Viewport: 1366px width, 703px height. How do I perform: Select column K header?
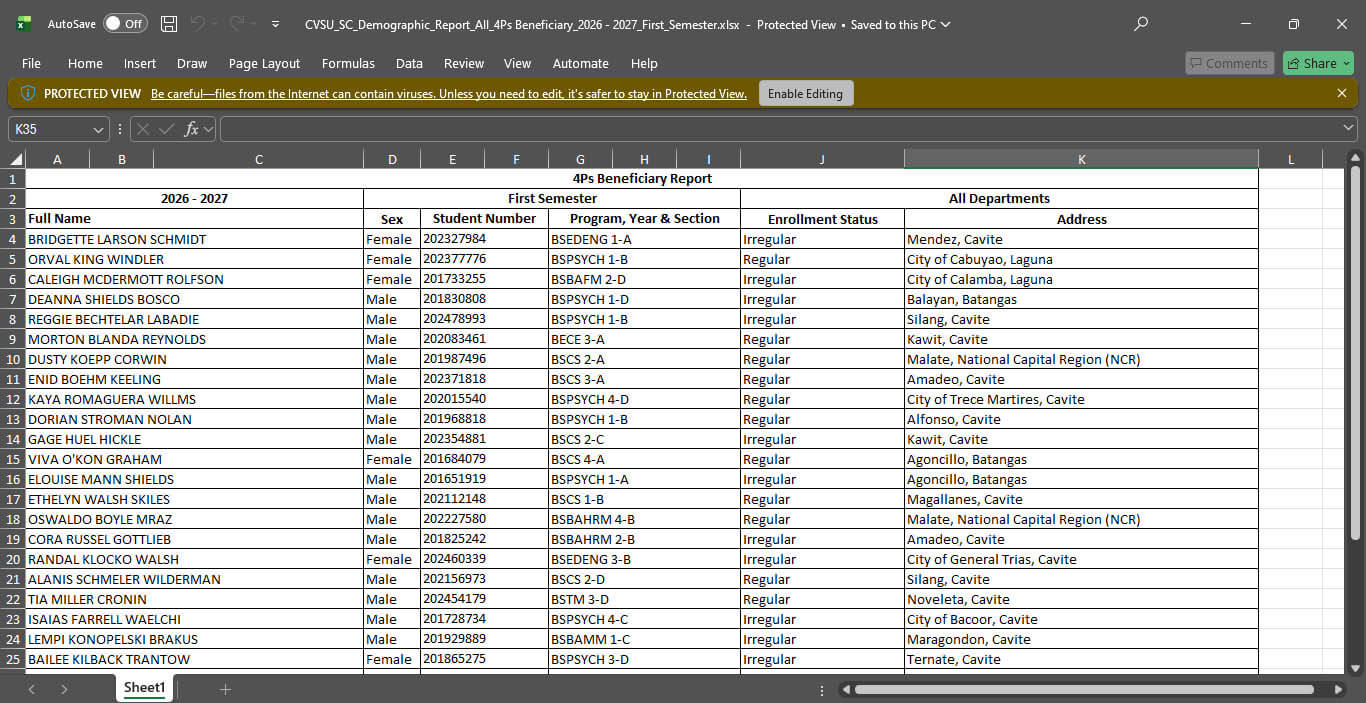coord(1081,160)
